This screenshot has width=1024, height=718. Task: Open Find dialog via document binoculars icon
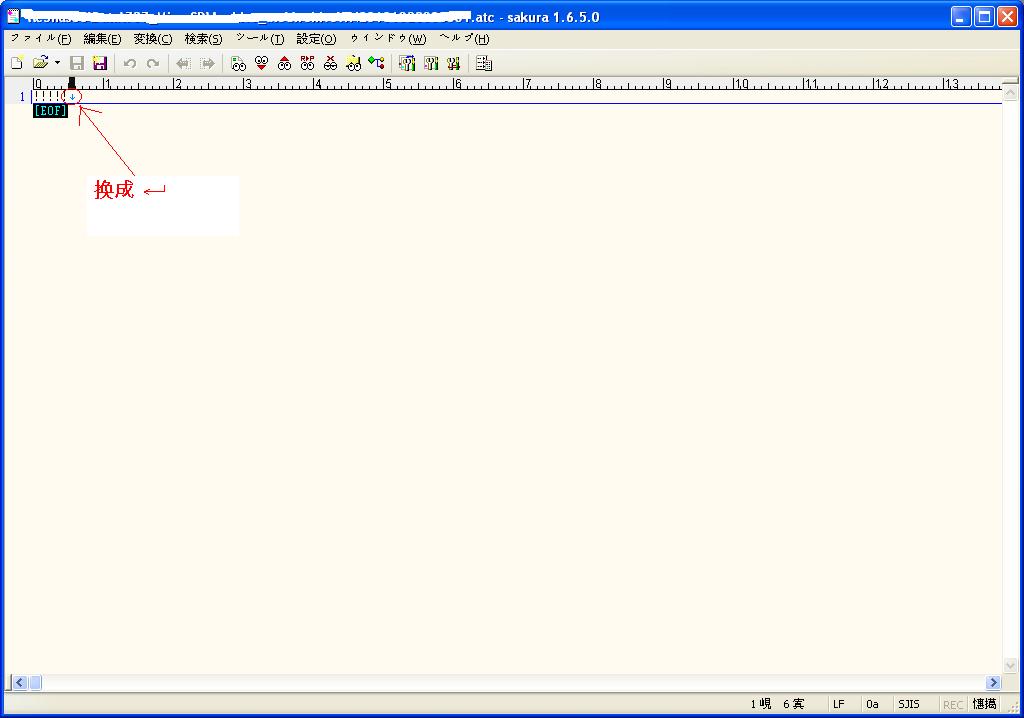(x=238, y=63)
